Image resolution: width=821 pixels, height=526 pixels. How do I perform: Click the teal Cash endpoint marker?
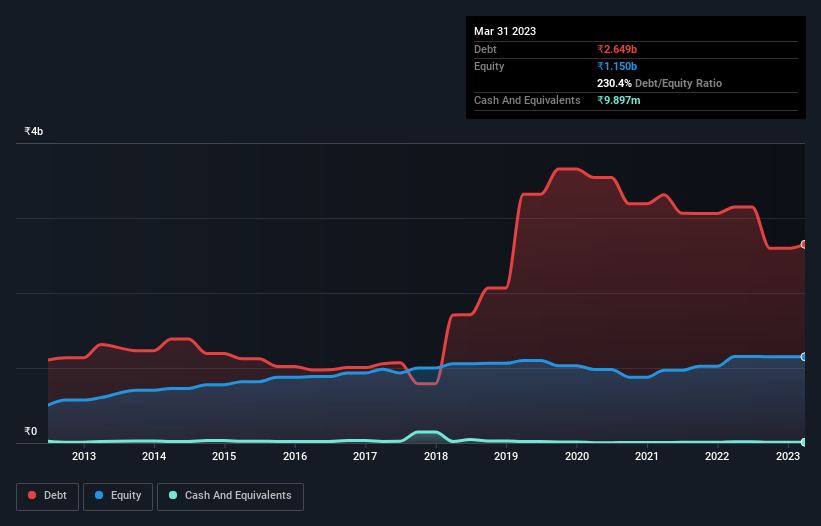(x=804, y=442)
